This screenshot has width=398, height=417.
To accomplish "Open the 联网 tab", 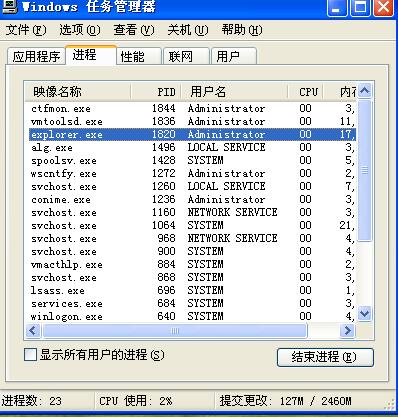I will point(186,56).
